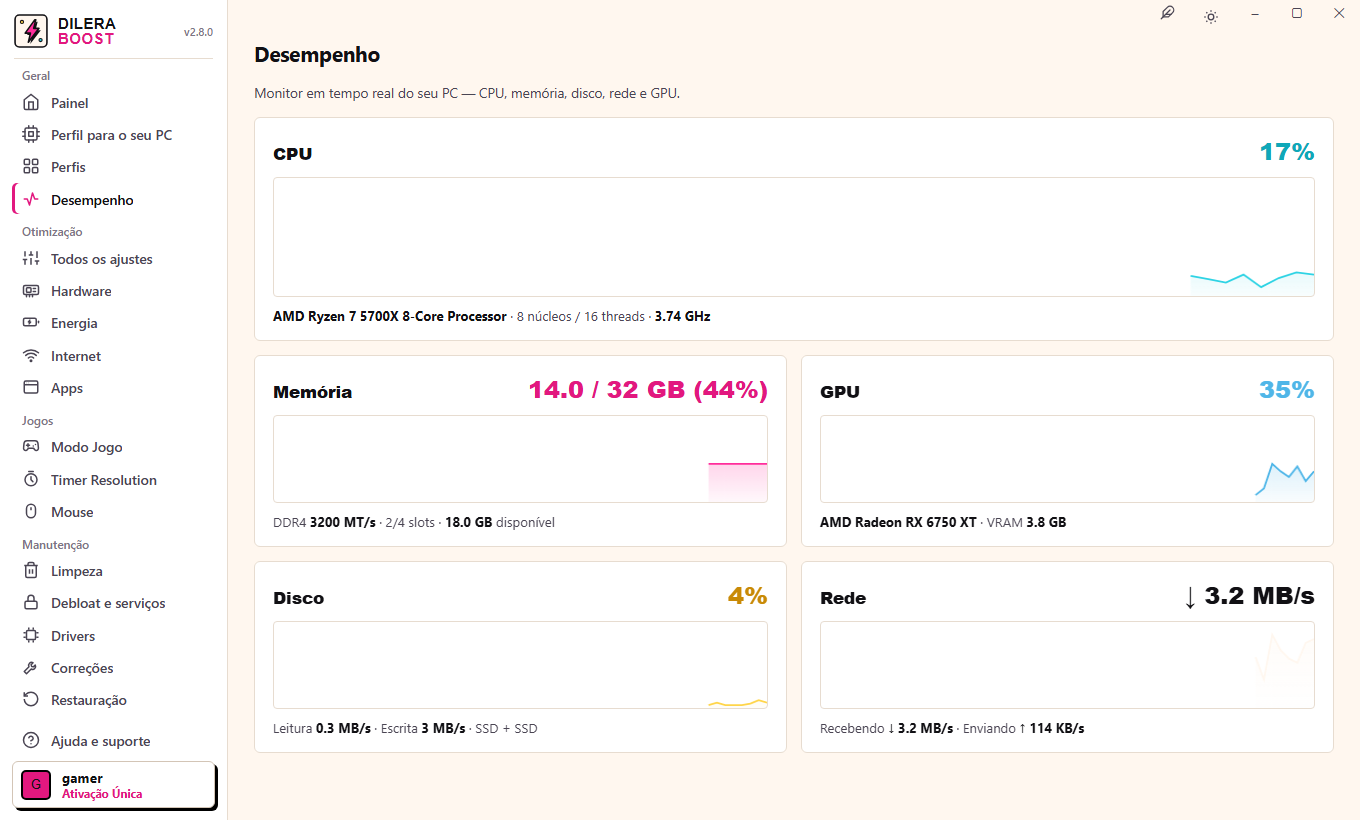Go to the Perfis section
Image resolution: width=1360 pixels, height=820 pixels.
[x=114, y=167]
